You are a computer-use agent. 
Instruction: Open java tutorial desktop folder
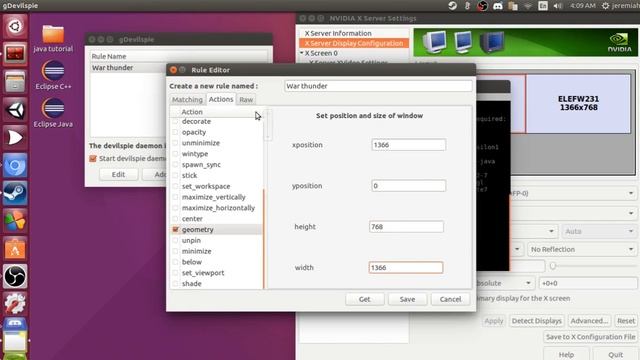[53, 39]
